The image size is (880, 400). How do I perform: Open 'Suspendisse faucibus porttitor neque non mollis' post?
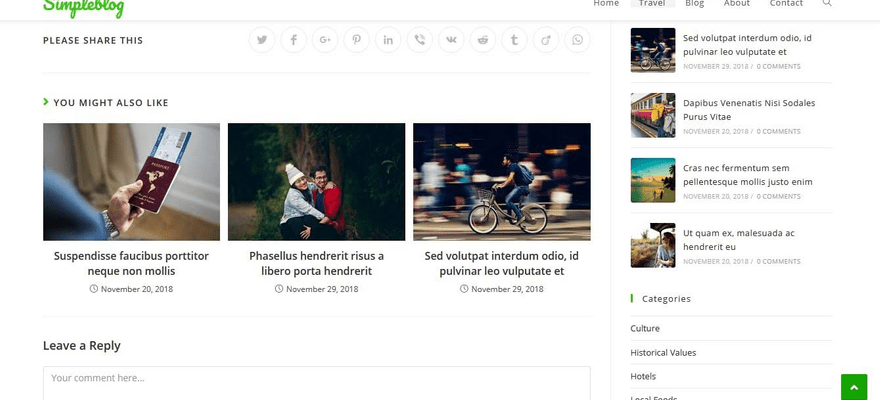tap(131, 264)
